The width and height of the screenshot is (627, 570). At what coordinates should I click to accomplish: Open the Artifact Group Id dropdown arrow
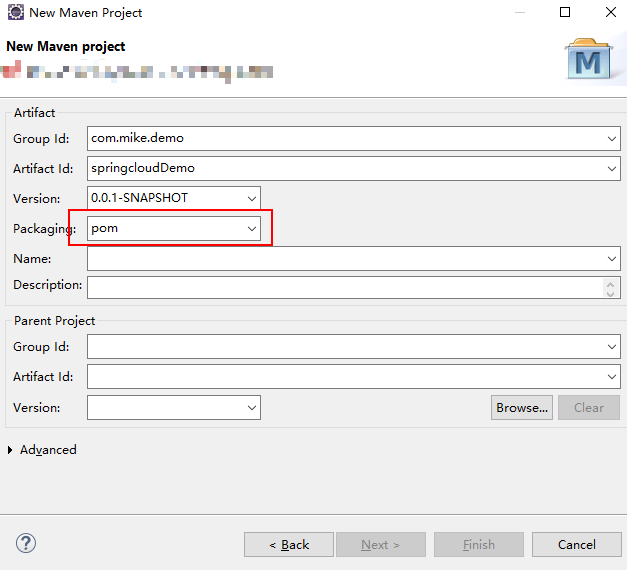click(x=611, y=138)
